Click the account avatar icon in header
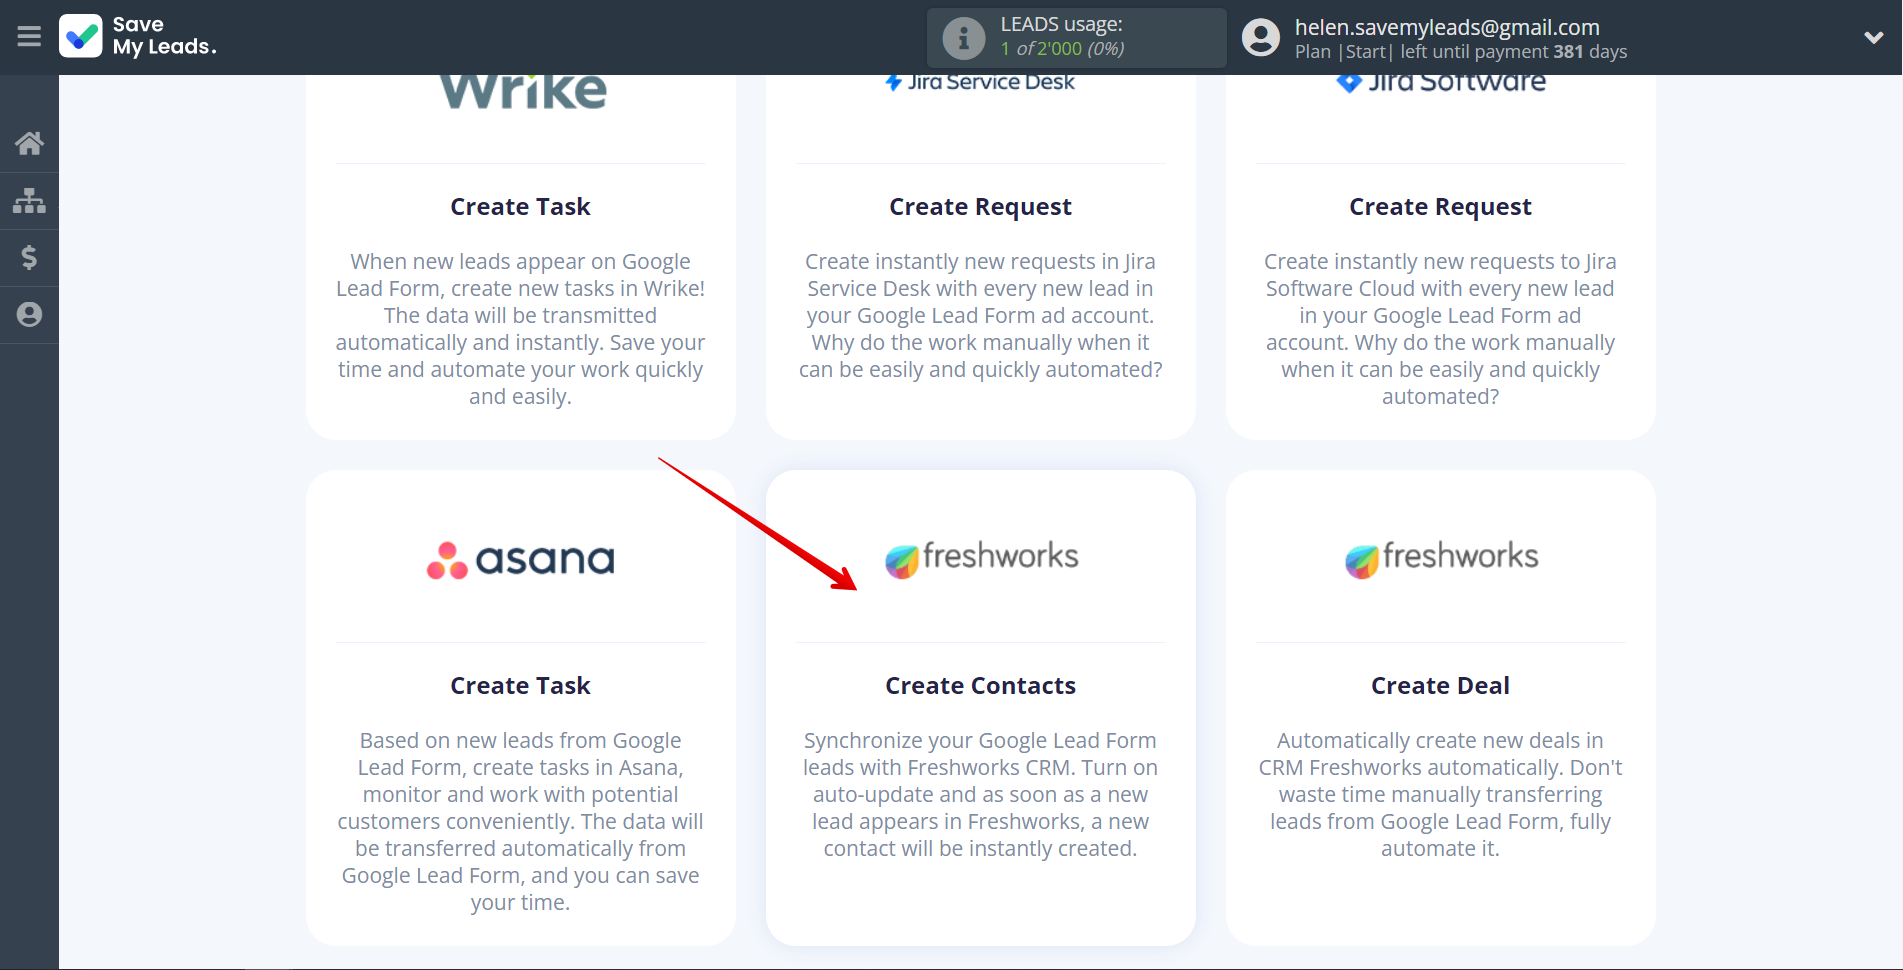 click(x=1260, y=38)
